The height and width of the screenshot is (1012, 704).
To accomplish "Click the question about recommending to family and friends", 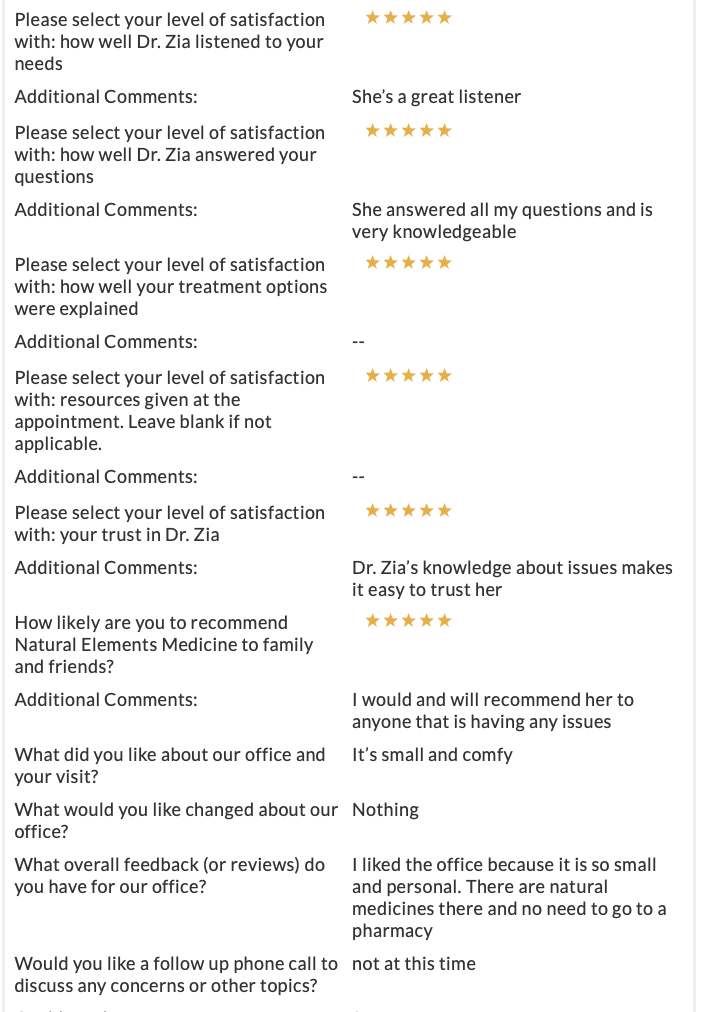I will click(164, 644).
